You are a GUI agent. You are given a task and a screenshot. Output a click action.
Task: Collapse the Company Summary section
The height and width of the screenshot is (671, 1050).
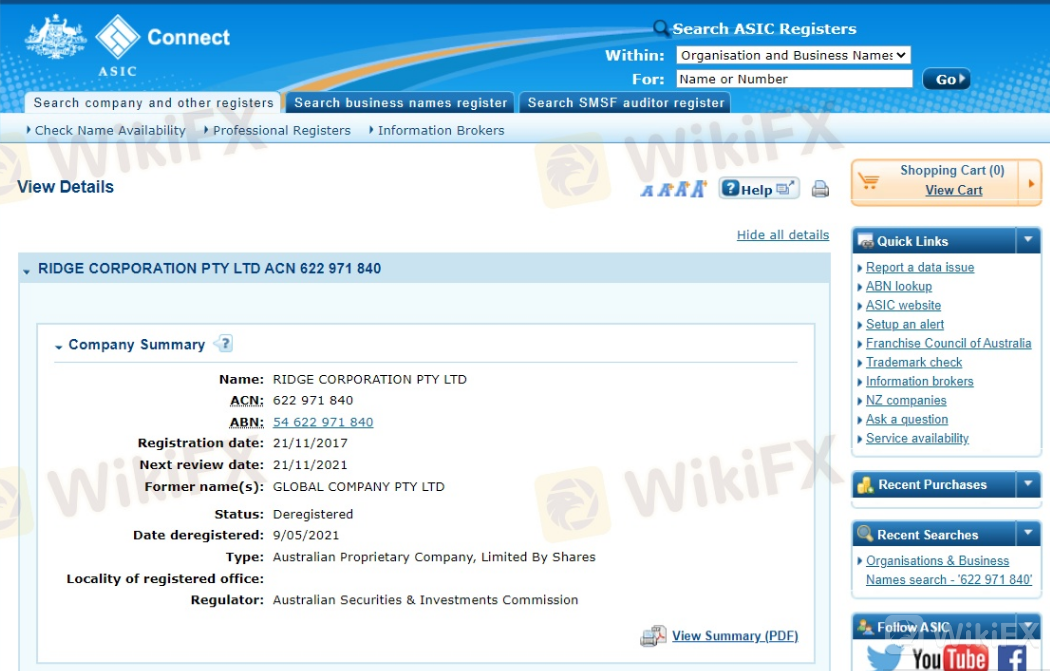tap(59, 346)
